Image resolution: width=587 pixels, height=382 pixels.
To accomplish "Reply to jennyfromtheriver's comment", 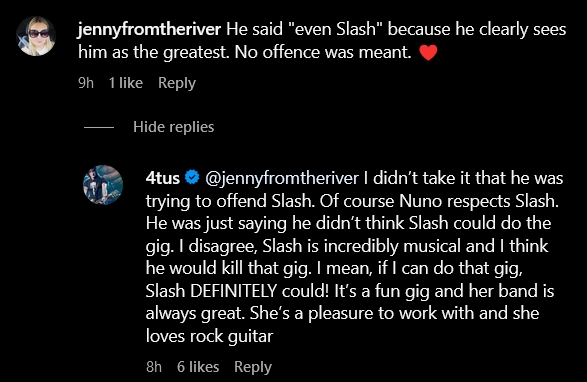I will [x=177, y=83].
